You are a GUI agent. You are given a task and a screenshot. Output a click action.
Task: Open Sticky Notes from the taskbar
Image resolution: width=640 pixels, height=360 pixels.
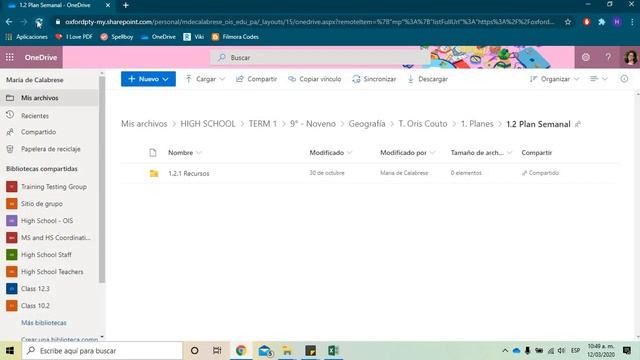pos(311,351)
